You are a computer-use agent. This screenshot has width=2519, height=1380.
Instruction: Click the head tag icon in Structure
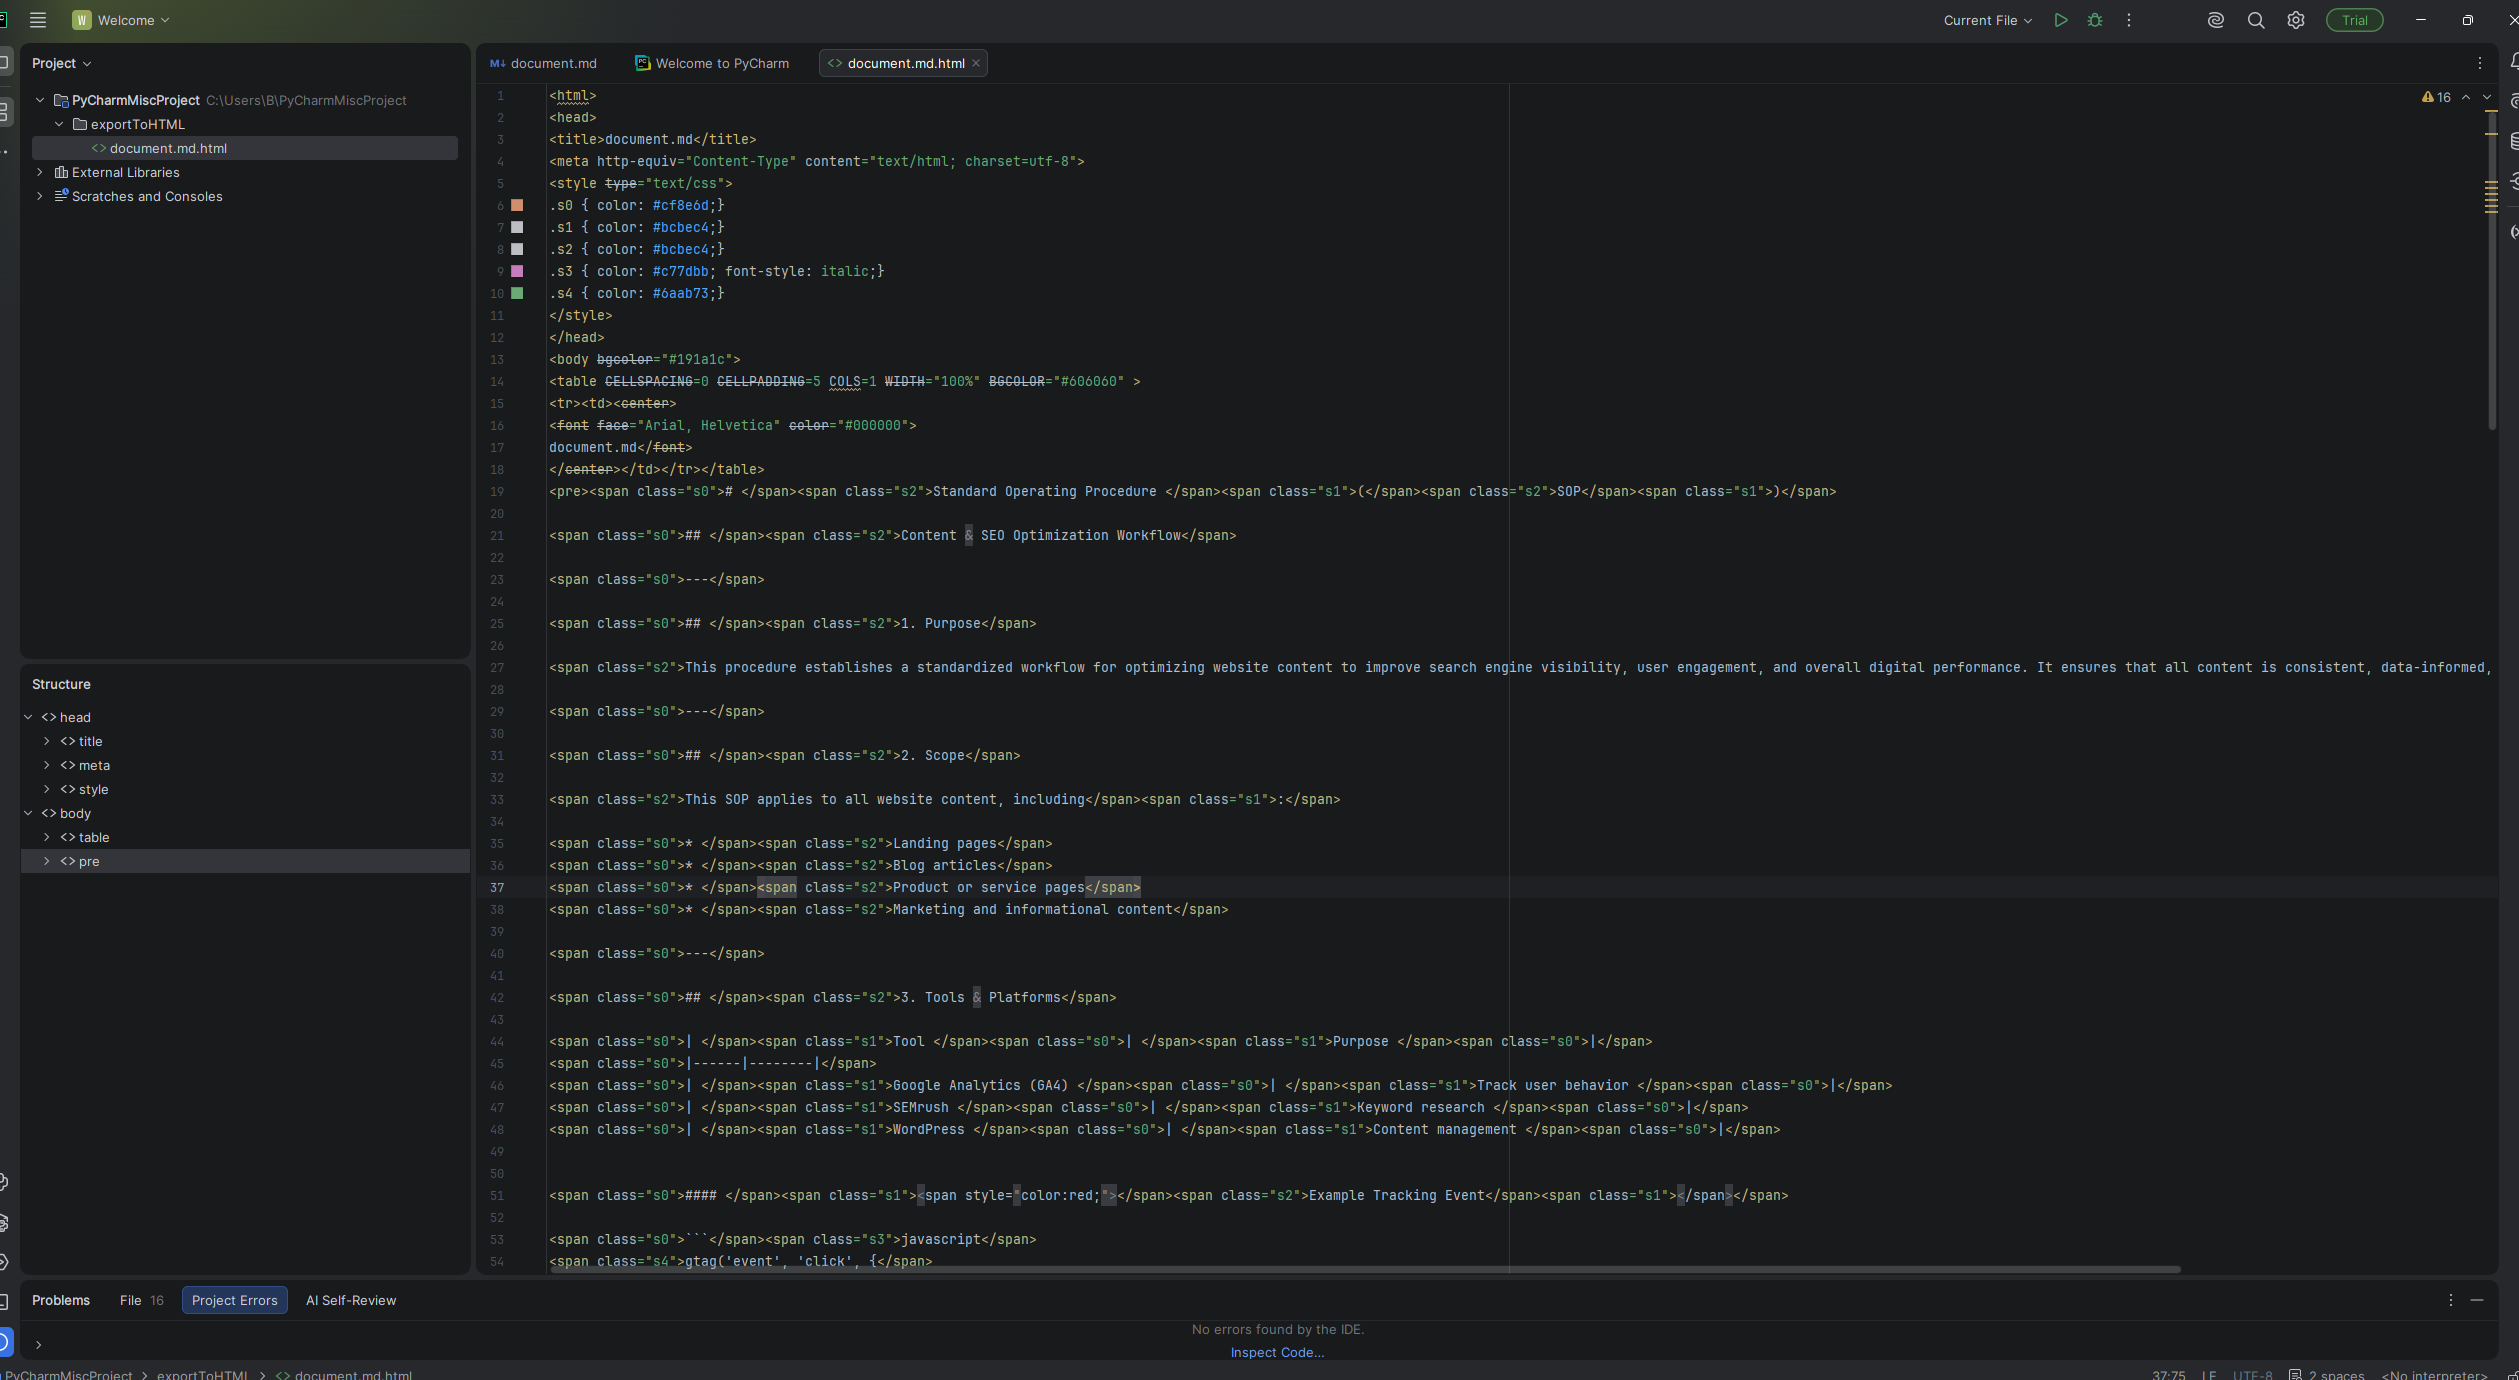49,717
